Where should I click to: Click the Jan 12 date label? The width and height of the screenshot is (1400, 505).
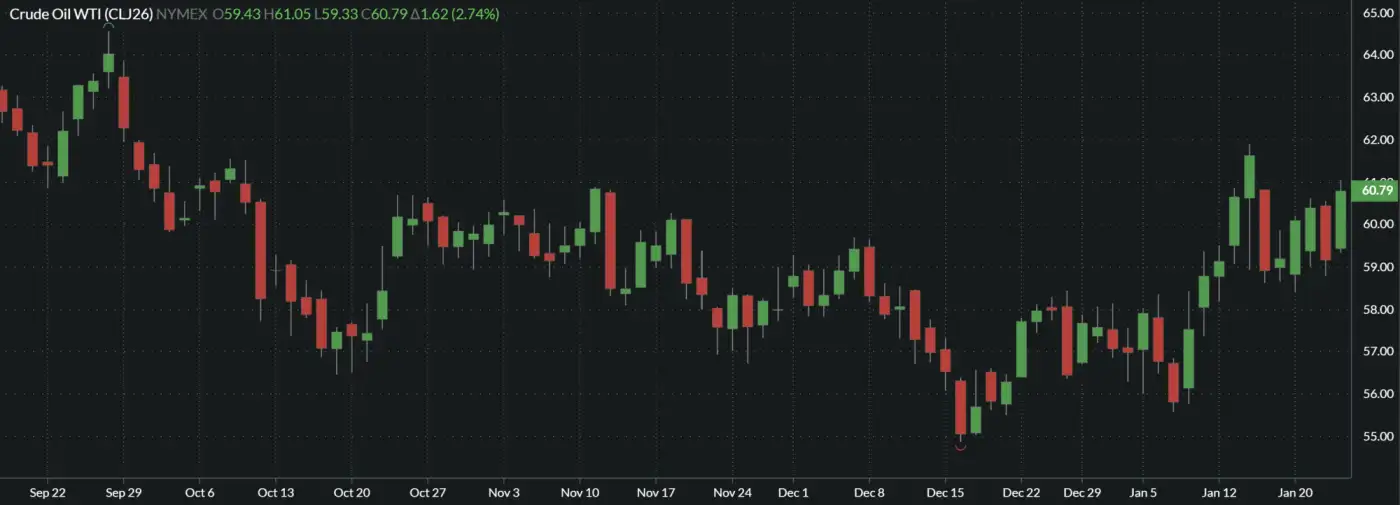tap(1218, 493)
